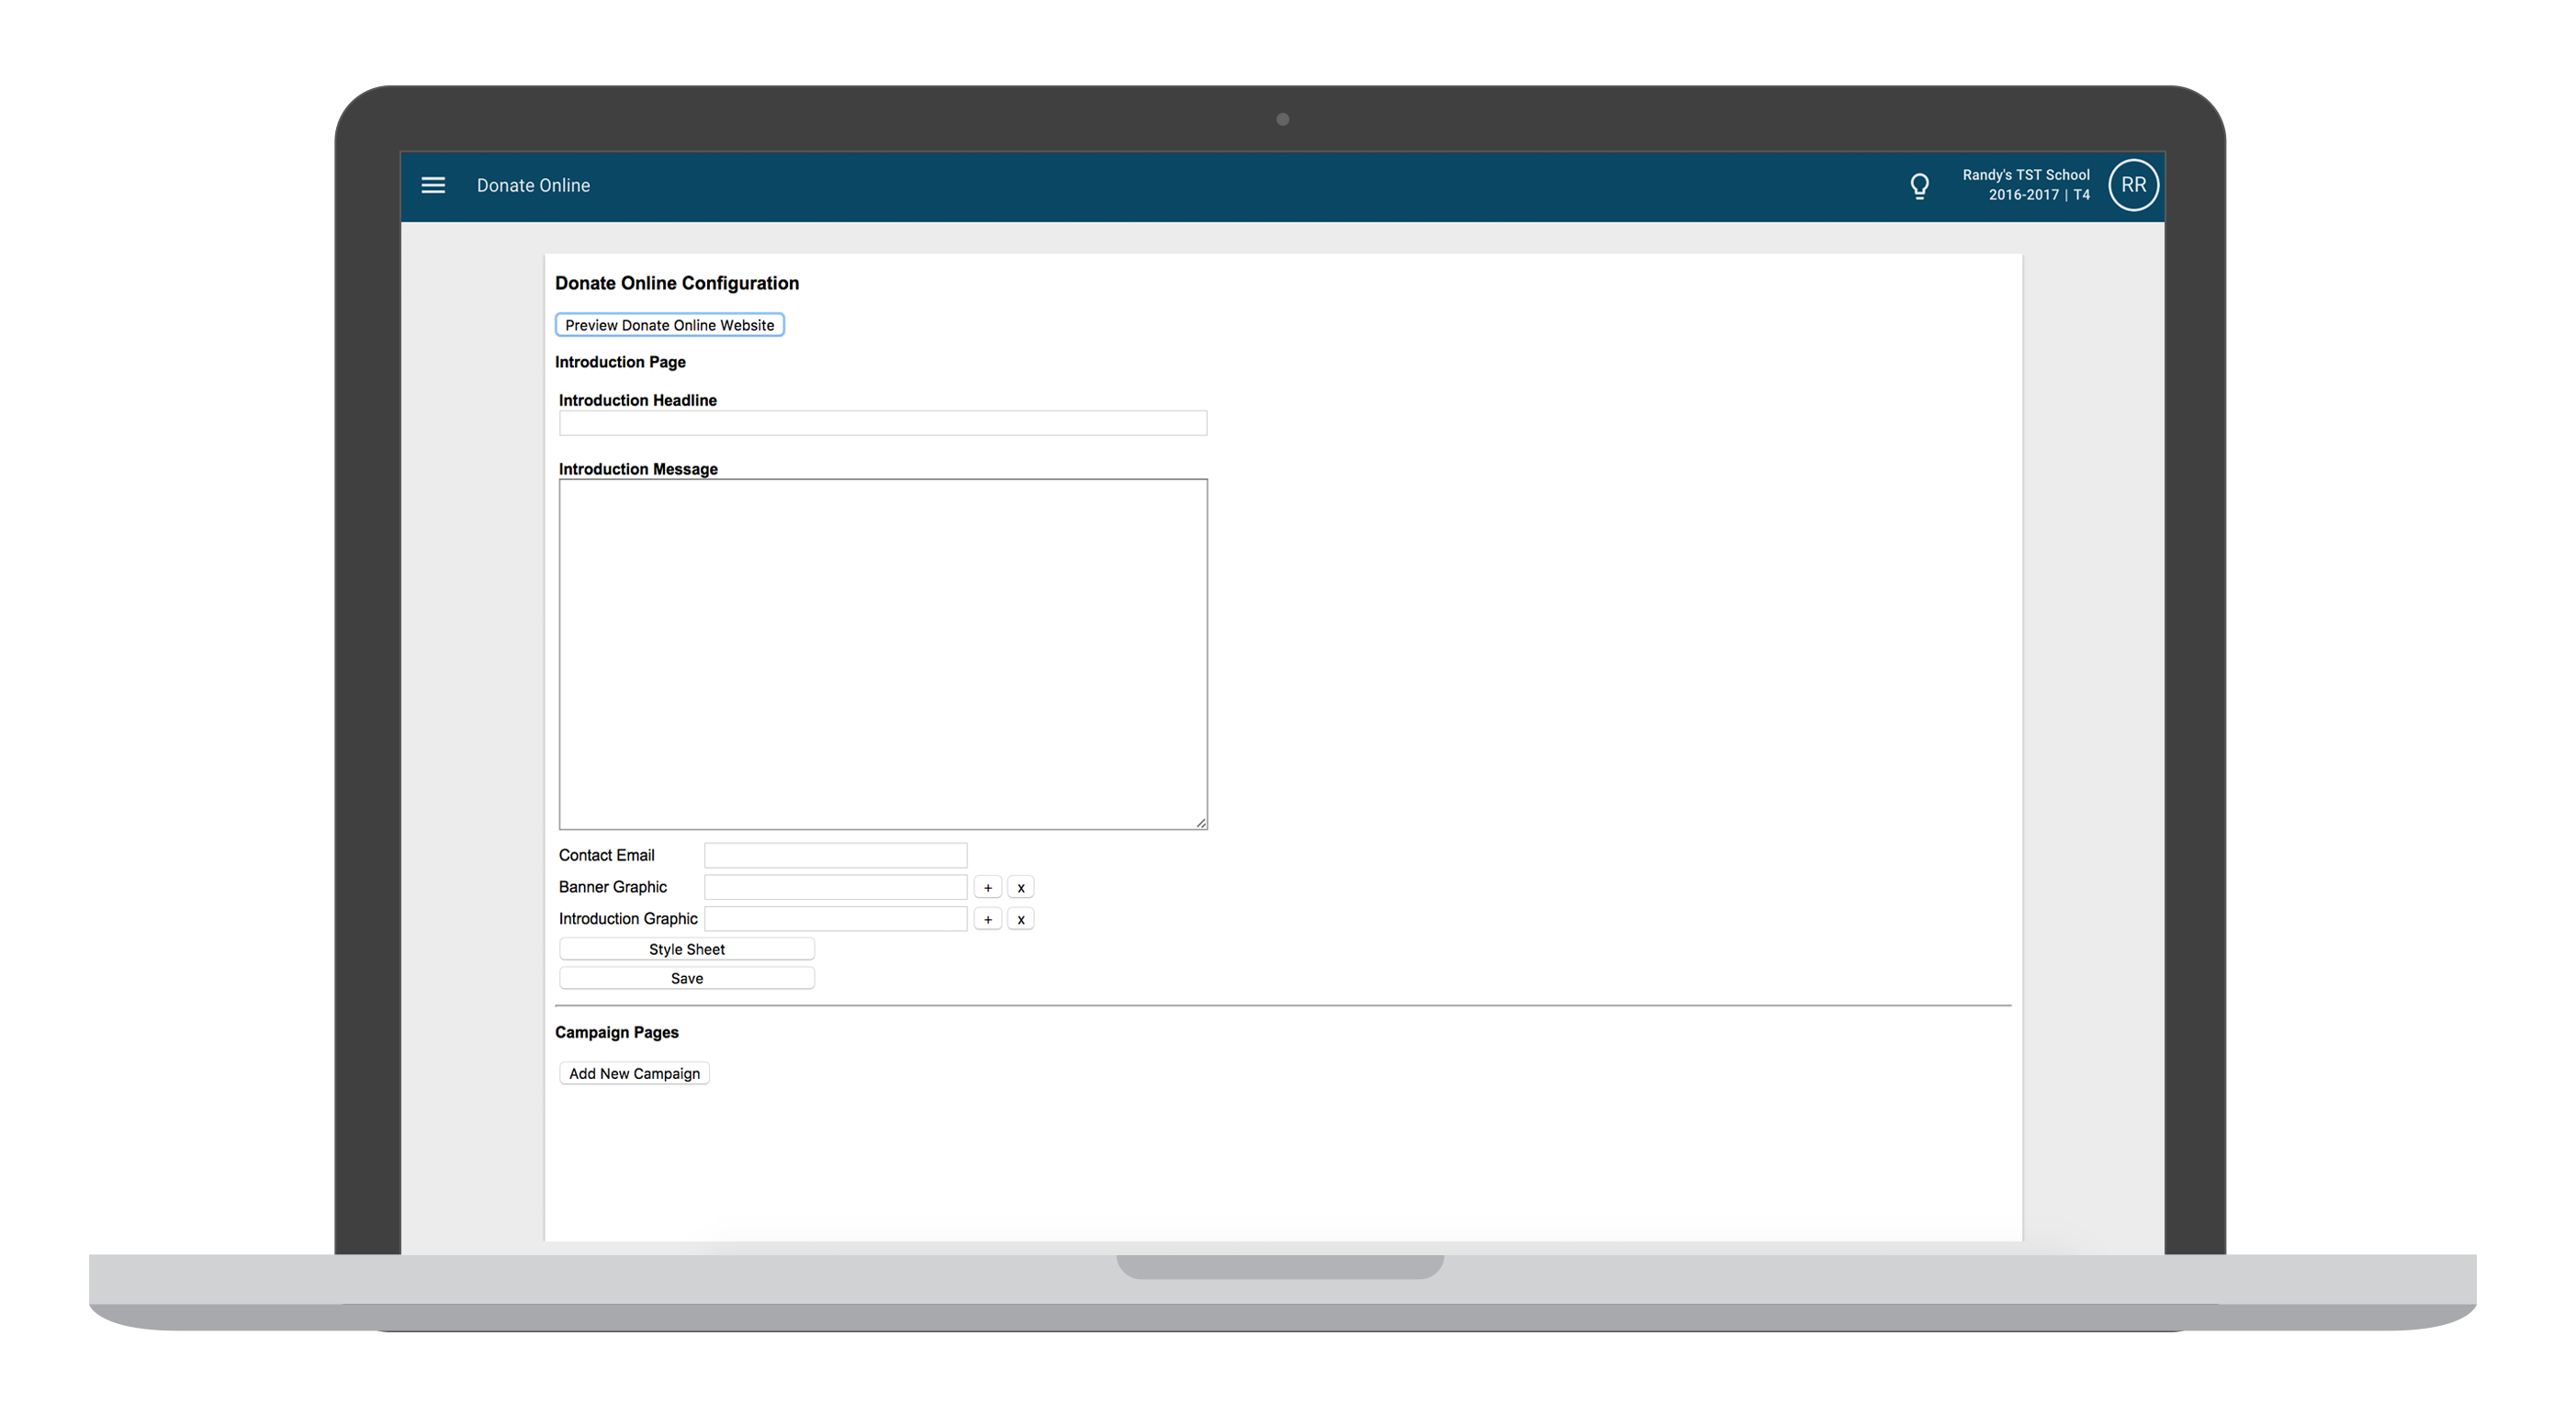2576x1403 pixels.
Task: Remove the Banner Graphic with x button
Action: [1020, 887]
